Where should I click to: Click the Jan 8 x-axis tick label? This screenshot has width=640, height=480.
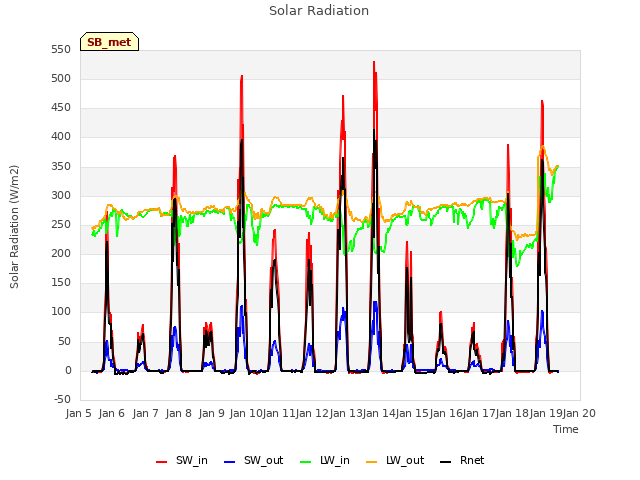tap(179, 413)
